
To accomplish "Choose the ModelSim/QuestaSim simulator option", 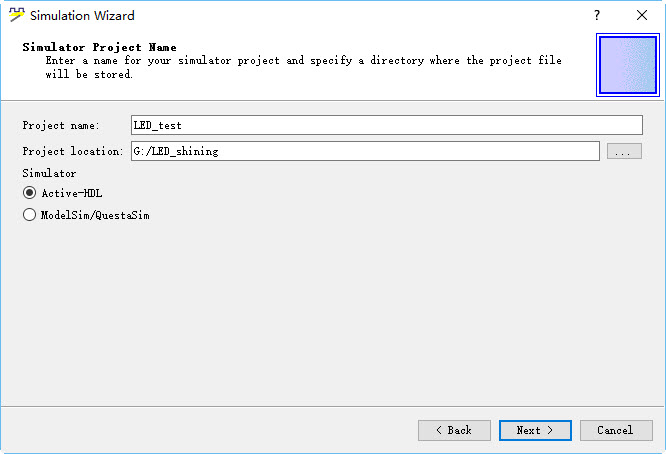I will click(29, 214).
